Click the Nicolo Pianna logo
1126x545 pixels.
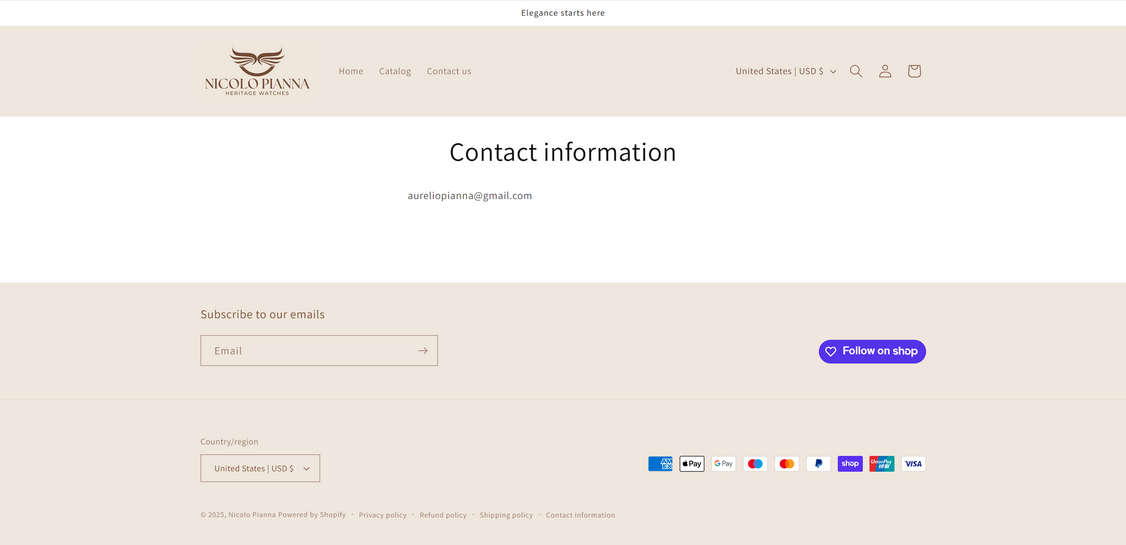(x=257, y=72)
